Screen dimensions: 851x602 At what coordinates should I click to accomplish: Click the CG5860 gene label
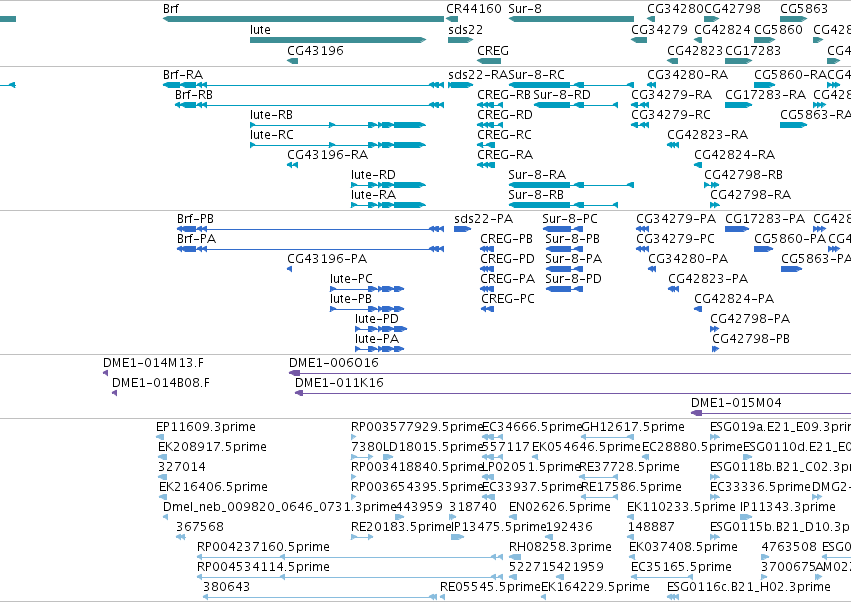point(778,30)
